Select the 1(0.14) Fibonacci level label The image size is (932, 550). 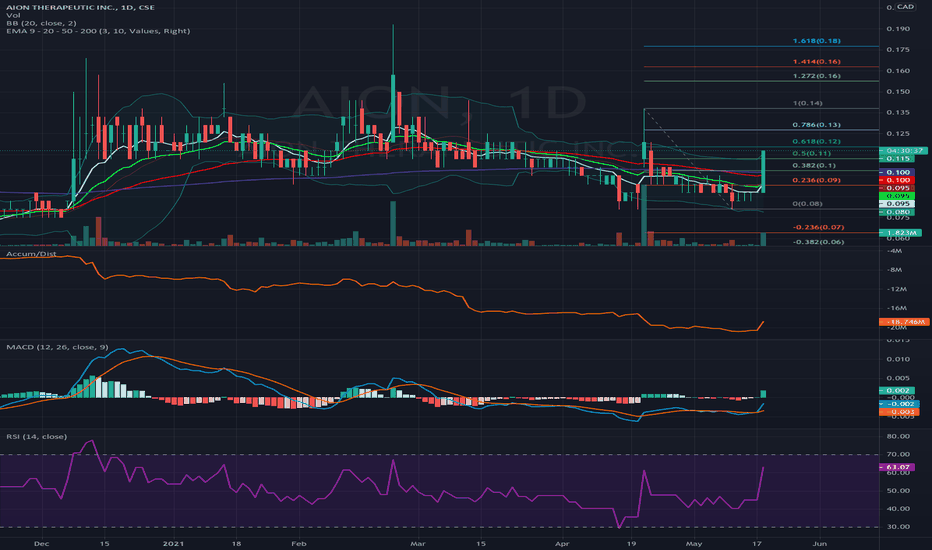click(807, 103)
